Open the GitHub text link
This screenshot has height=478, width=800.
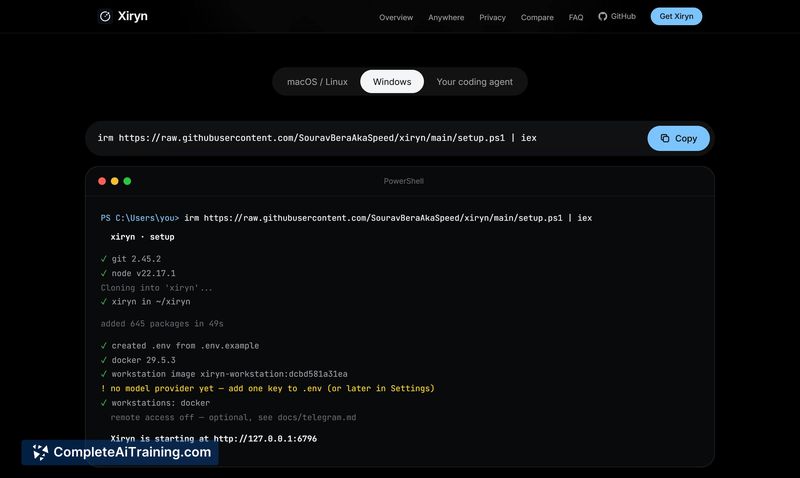pyautogui.click(x=623, y=16)
